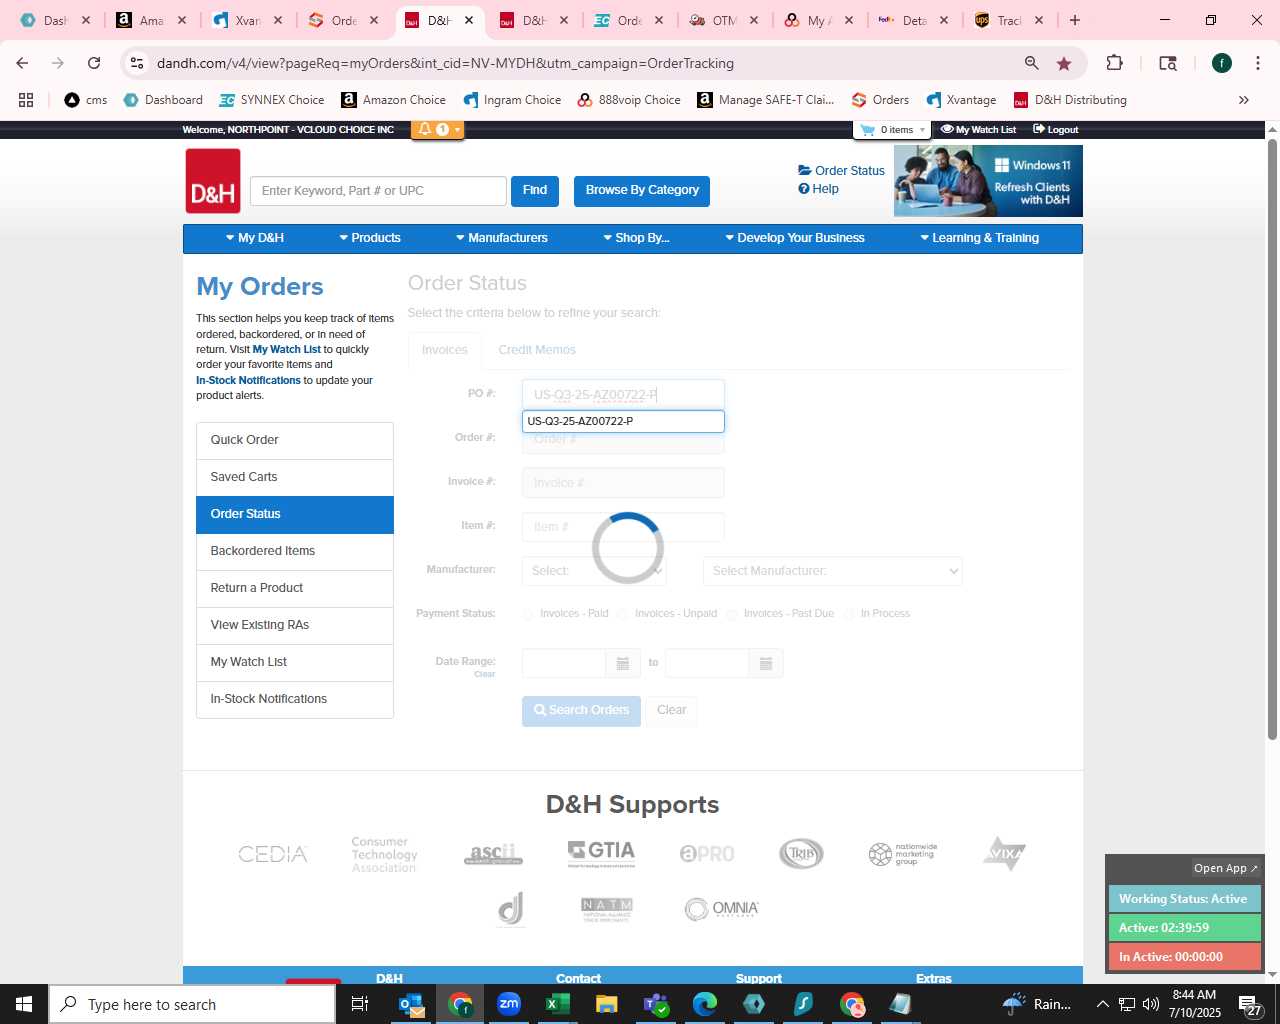
Task: Click the D&H logo home icon
Action: coord(213,181)
